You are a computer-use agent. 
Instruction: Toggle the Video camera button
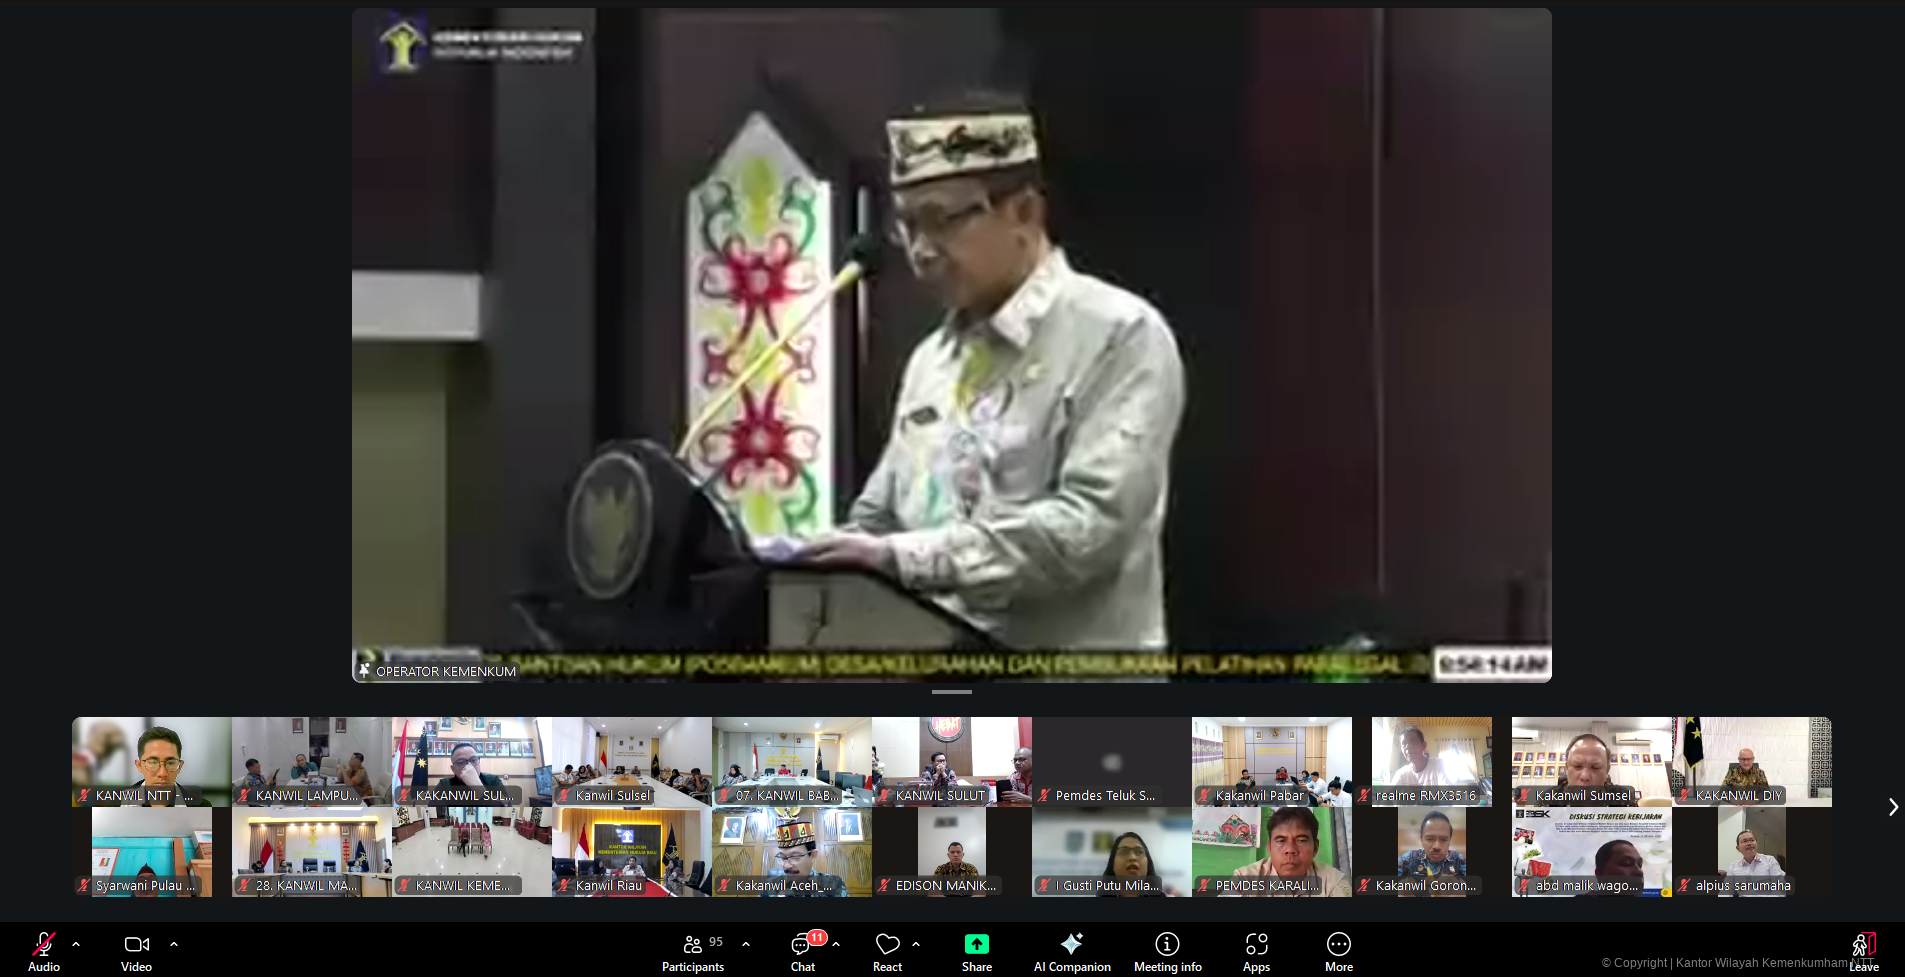136,950
